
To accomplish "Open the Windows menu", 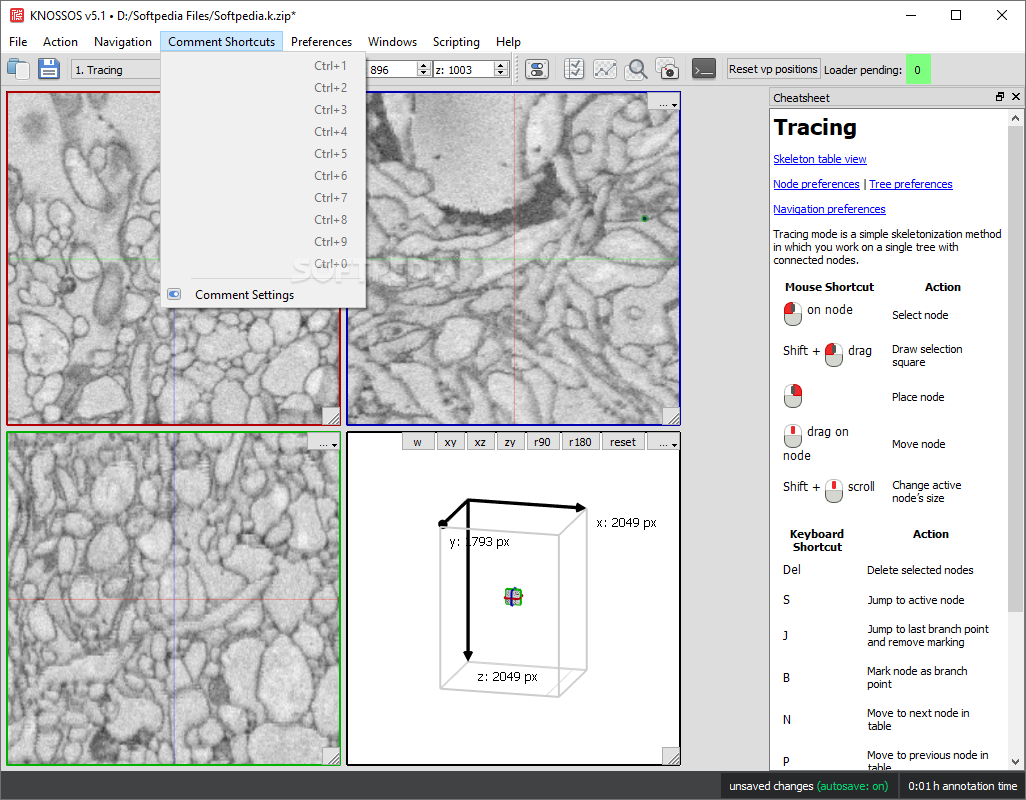I will tap(392, 42).
